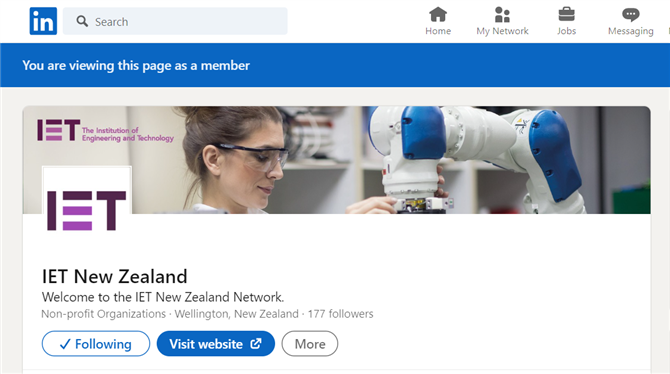Open the Home navigation icon
Viewport: 670px width, 374px height.
pyautogui.click(x=438, y=15)
